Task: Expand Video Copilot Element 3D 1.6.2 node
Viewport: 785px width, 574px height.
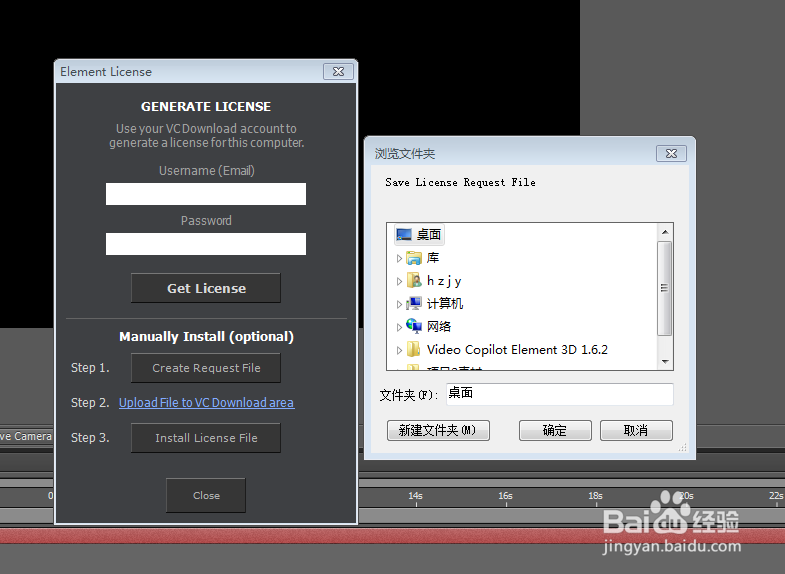Action: click(x=399, y=350)
